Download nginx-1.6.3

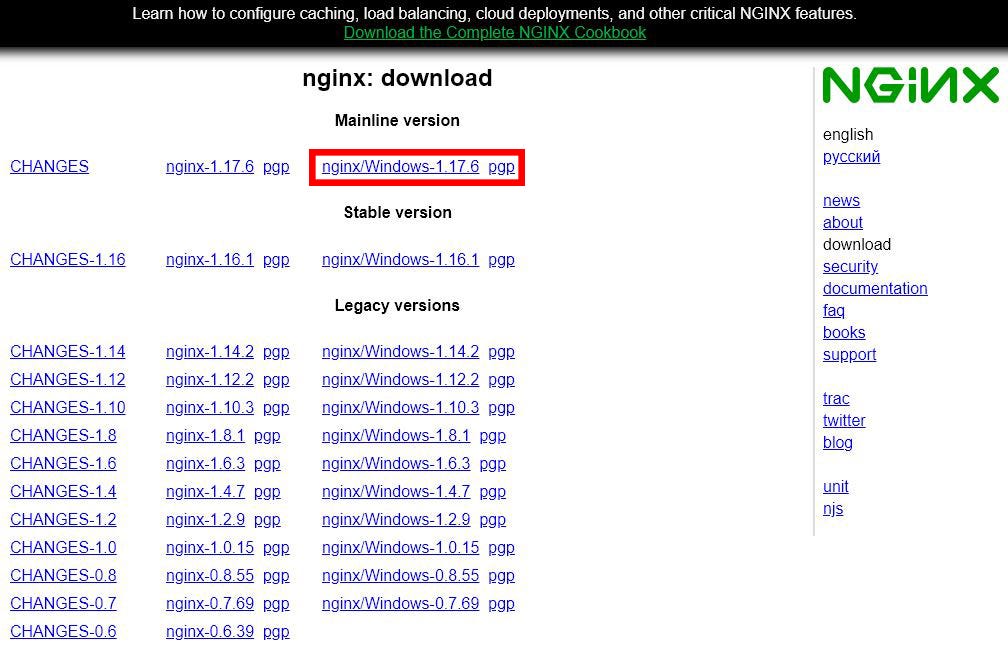tap(205, 463)
